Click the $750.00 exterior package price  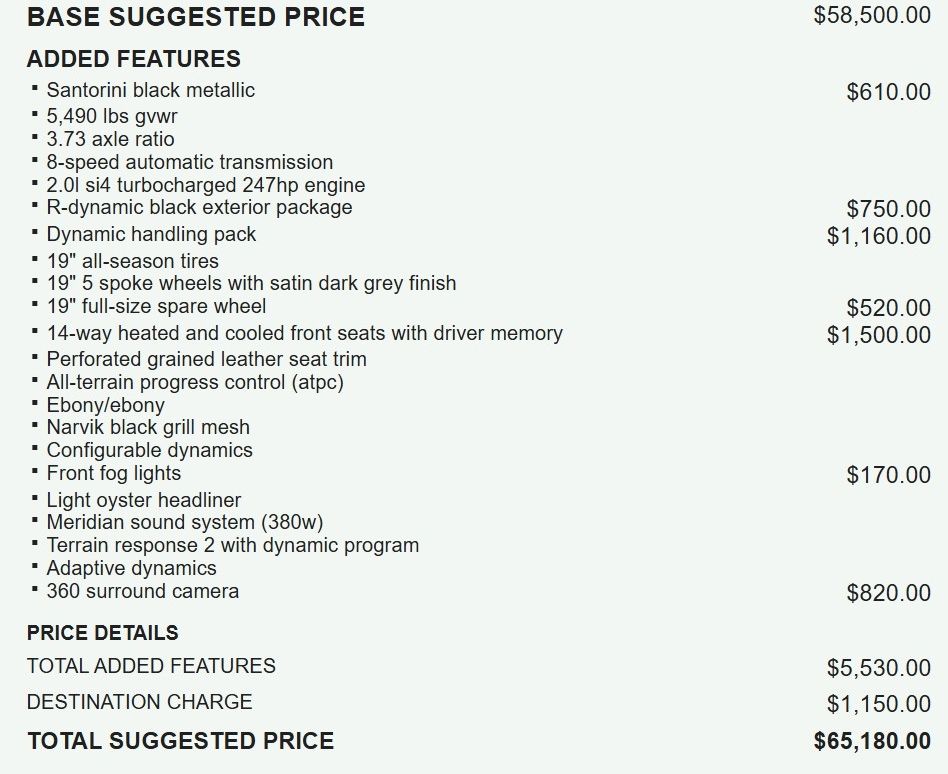click(x=888, y=209)
